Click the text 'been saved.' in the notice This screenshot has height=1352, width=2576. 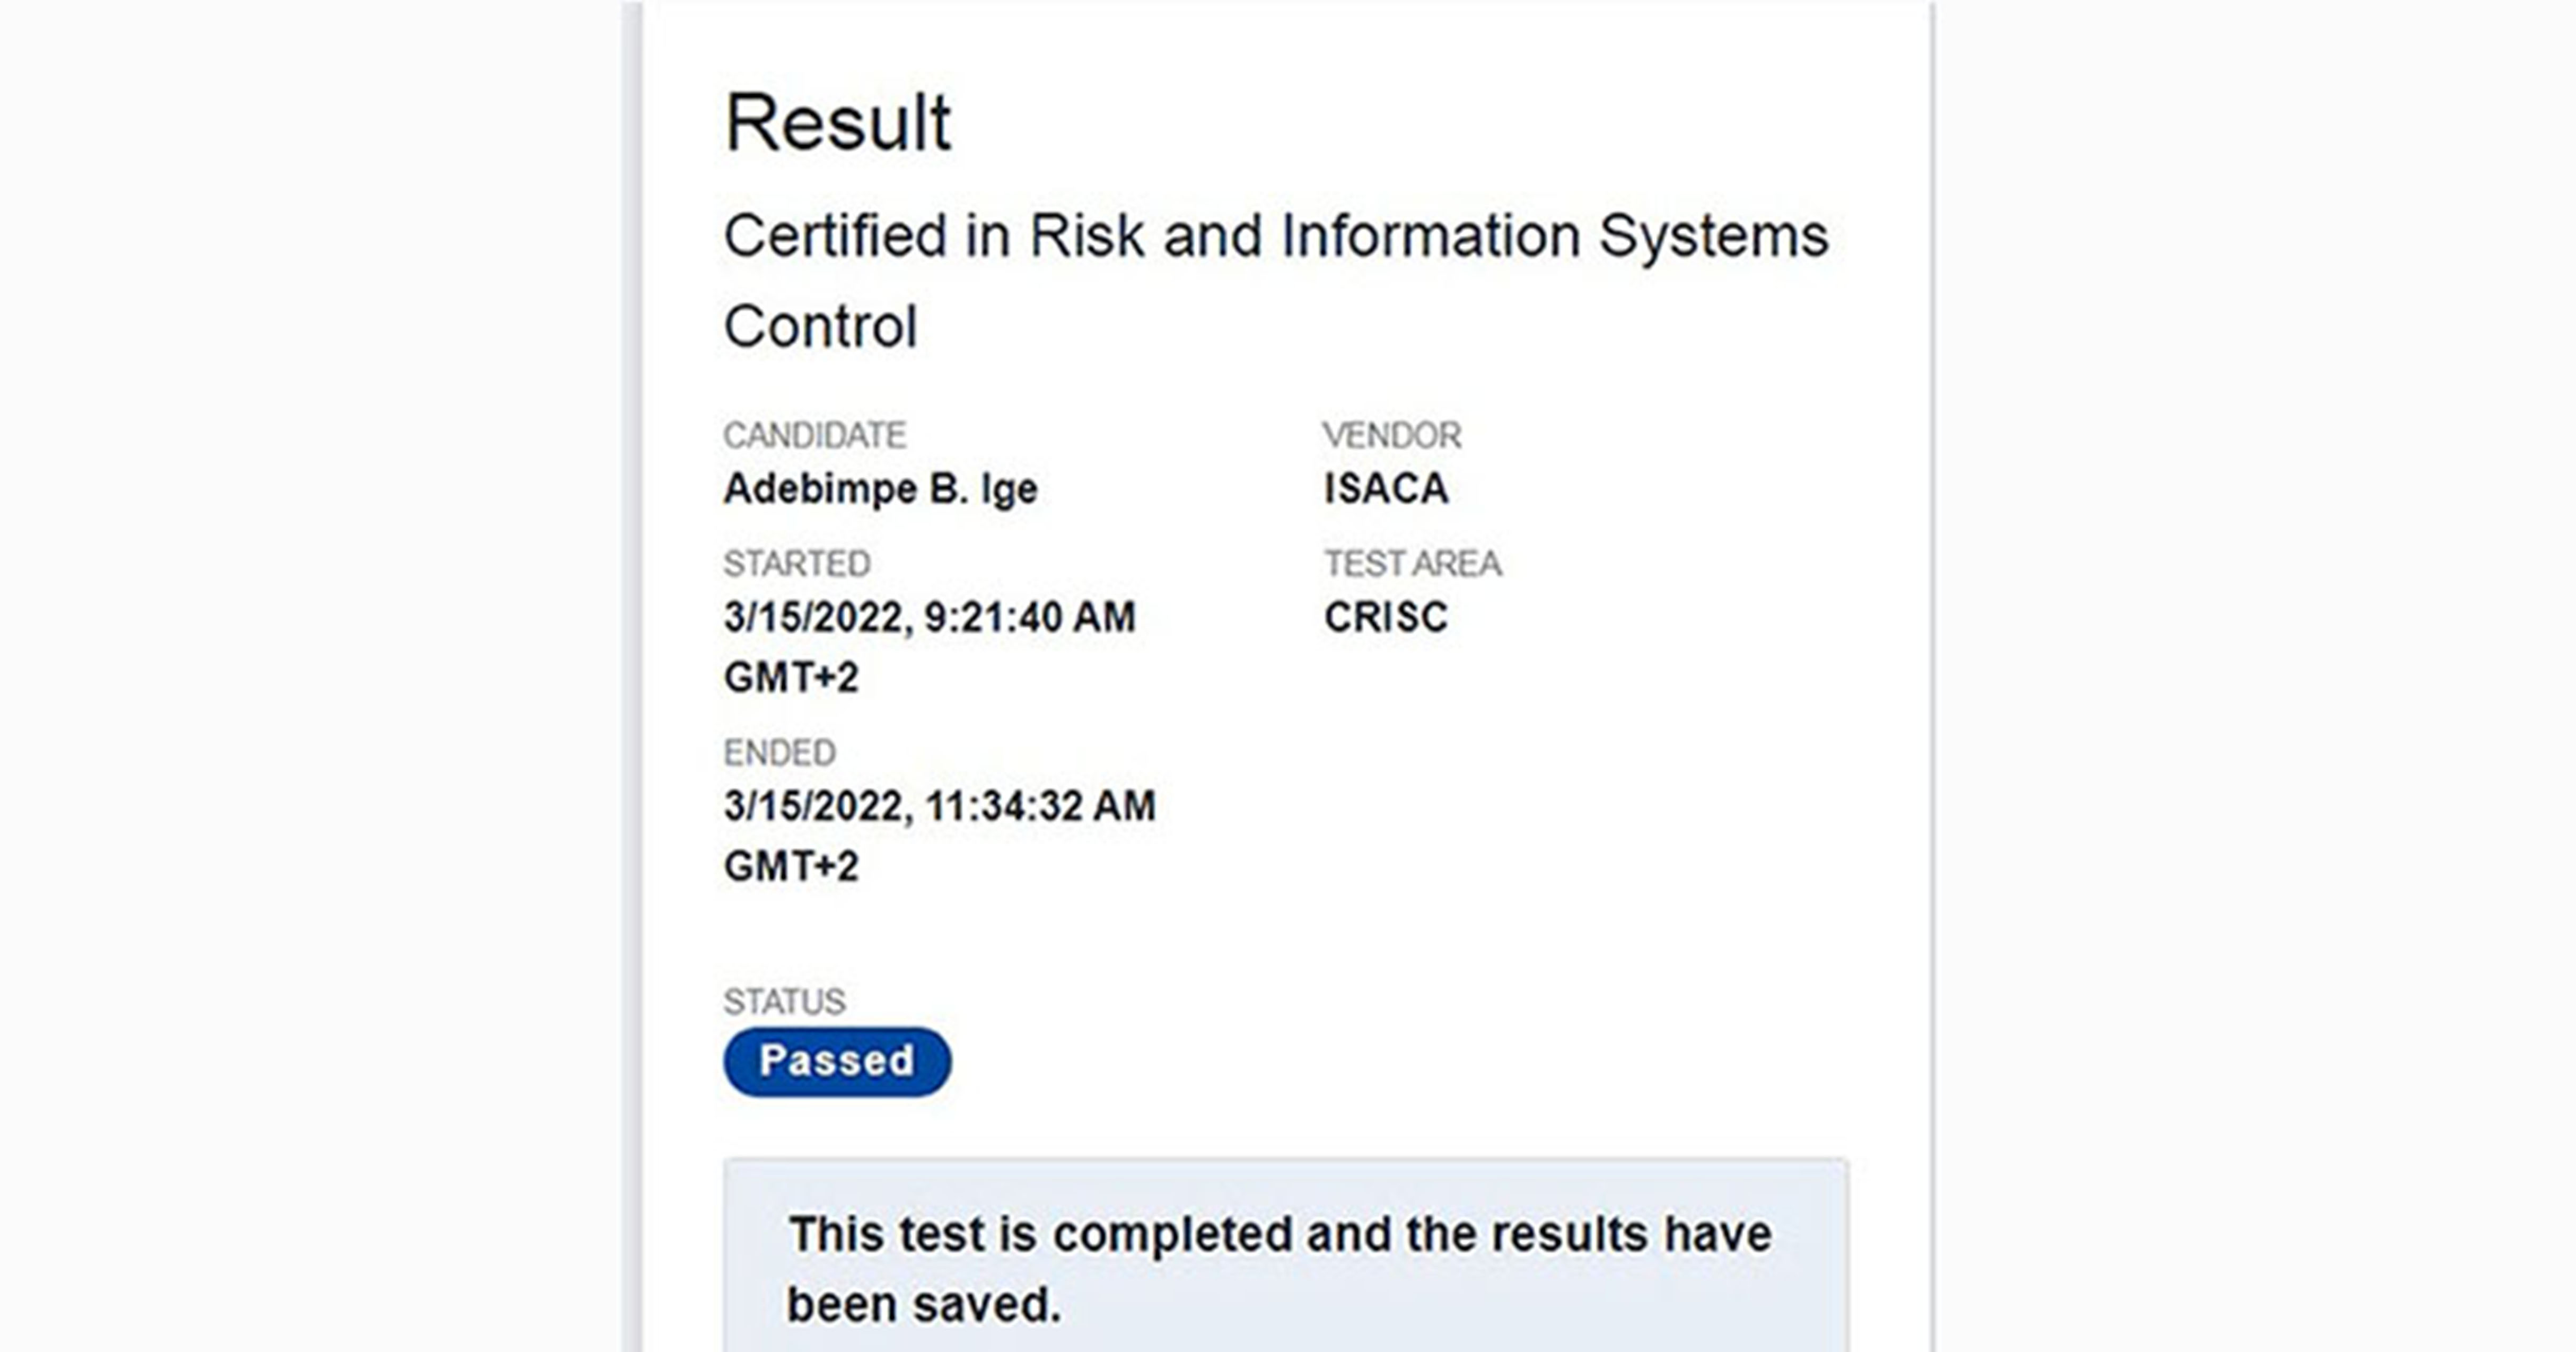[923, 1305]
